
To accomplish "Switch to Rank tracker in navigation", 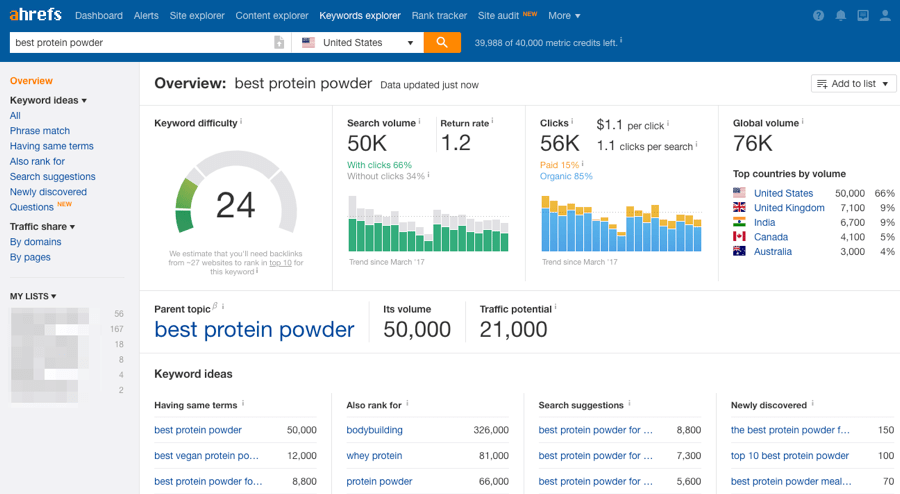I will [439, 16].
